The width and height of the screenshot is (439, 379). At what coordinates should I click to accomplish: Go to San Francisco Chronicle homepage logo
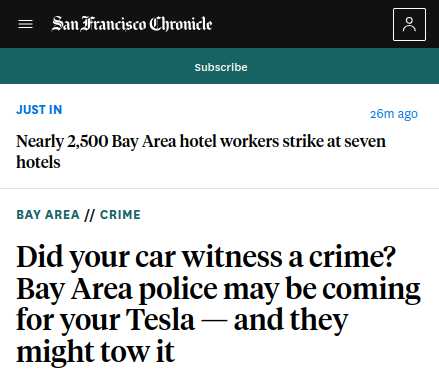[x=132, y=24]
